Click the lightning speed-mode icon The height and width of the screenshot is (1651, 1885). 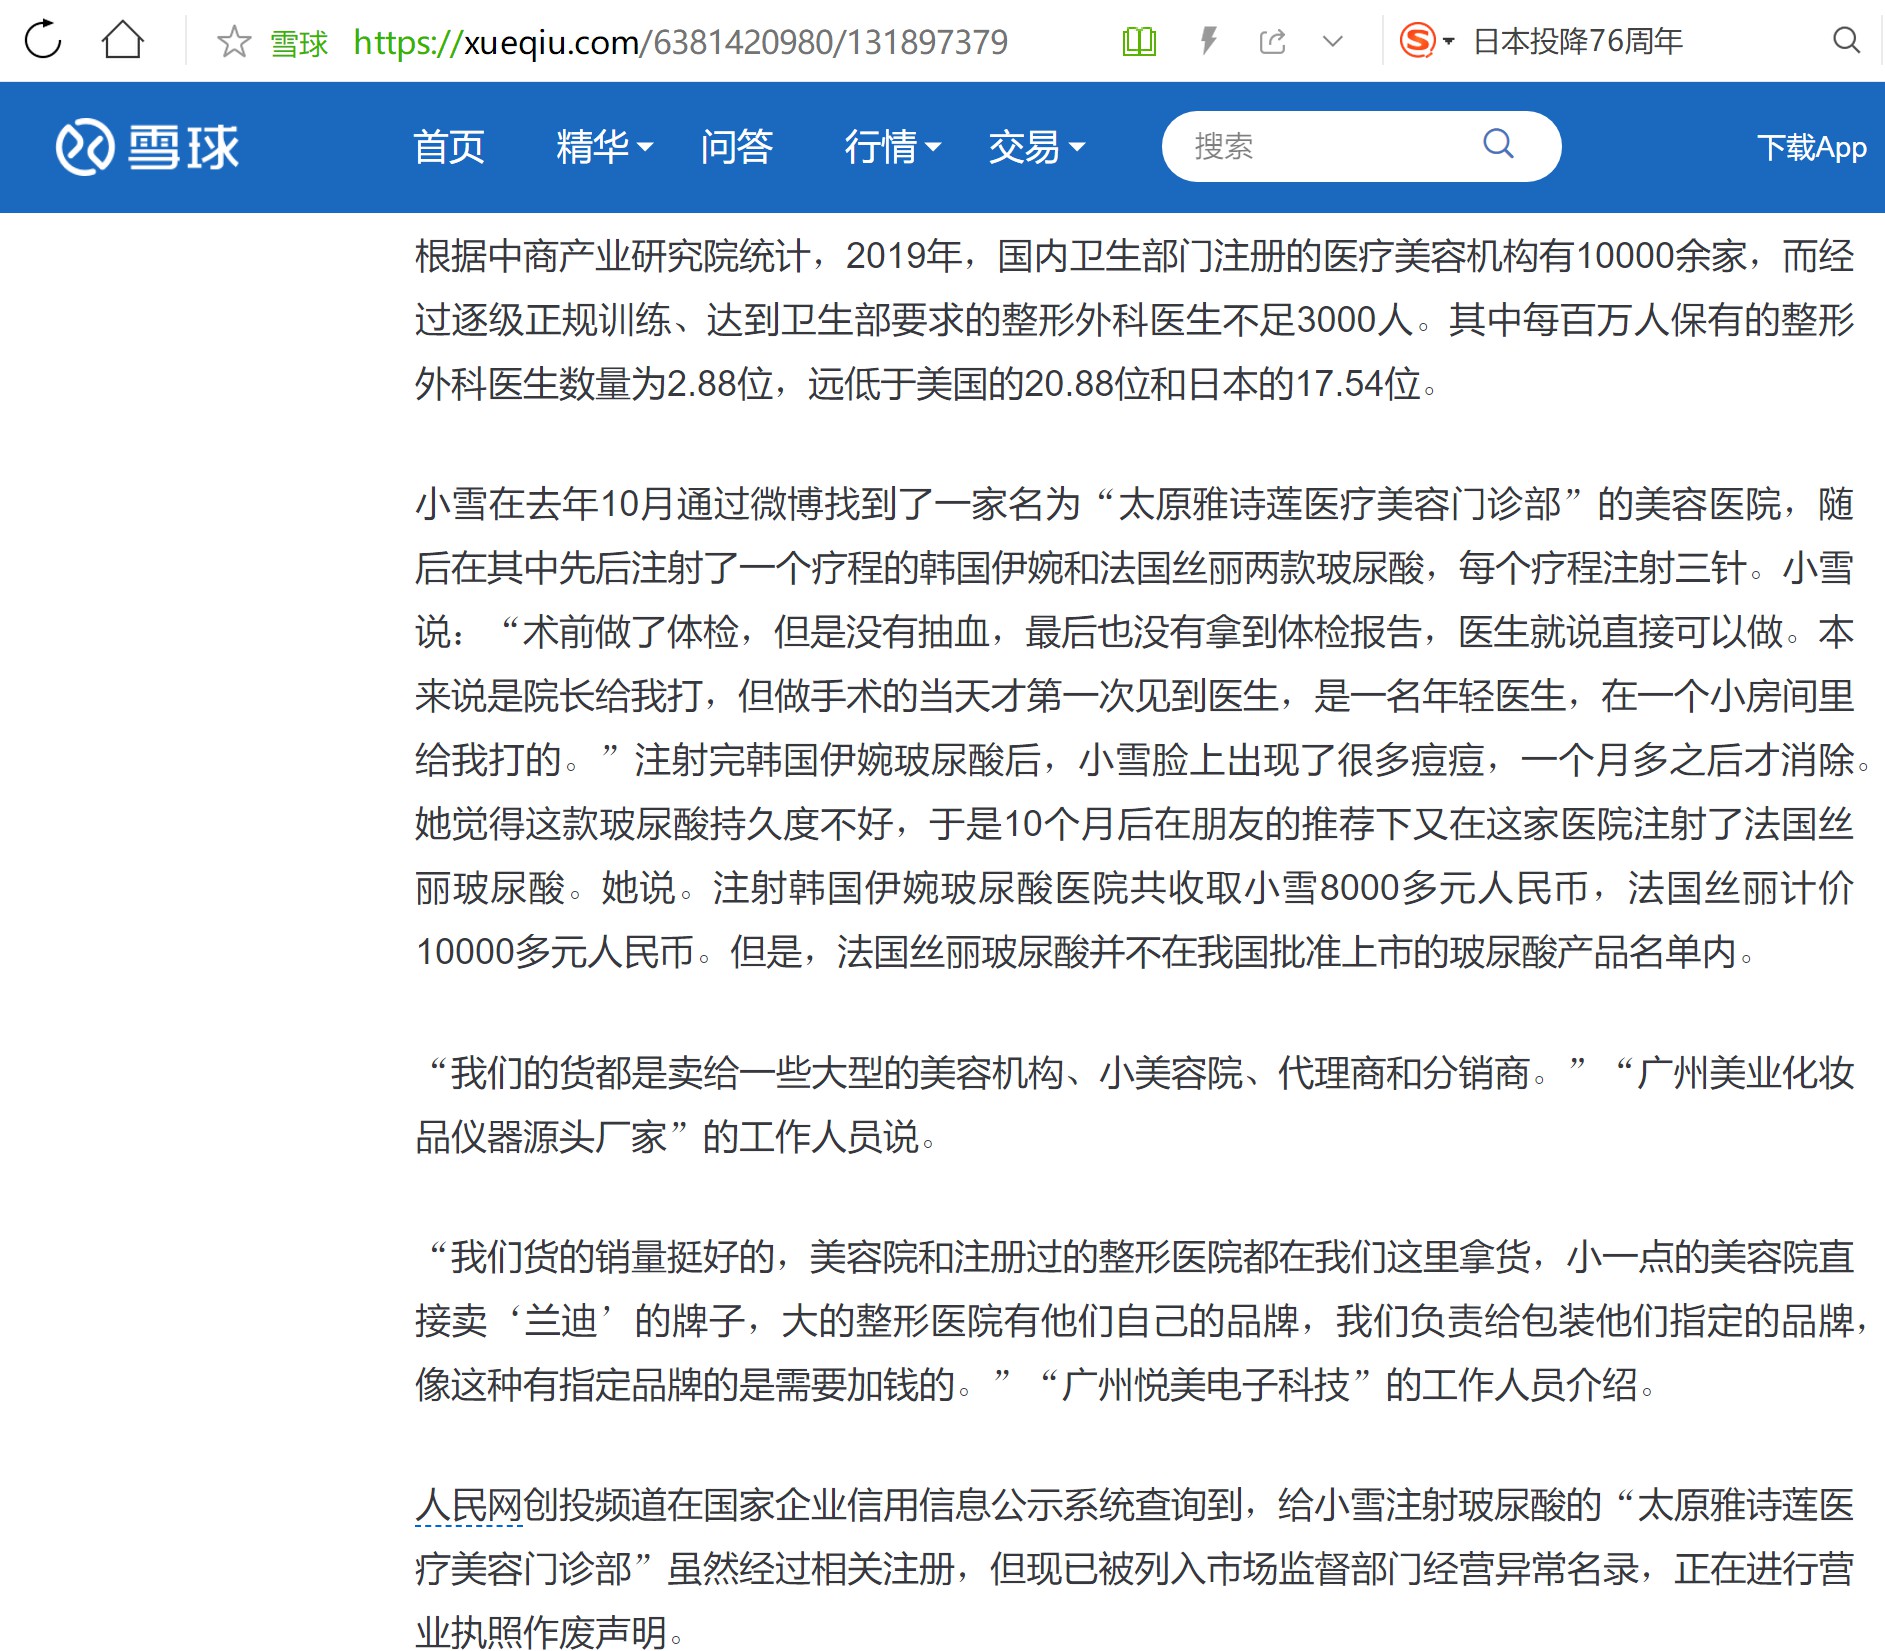1209,41
